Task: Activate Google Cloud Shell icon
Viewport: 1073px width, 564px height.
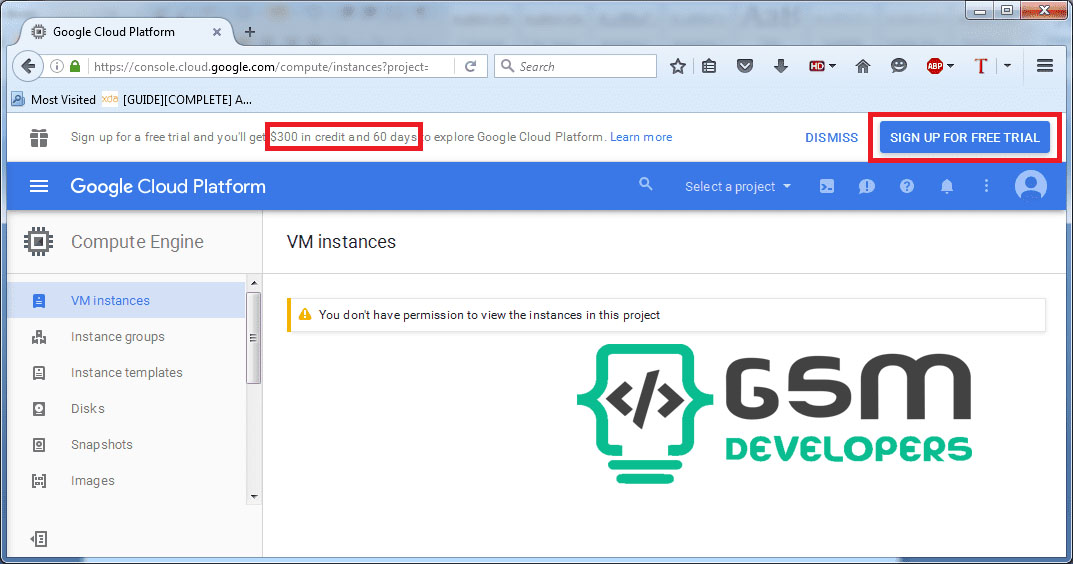Action: click(x=827, y=186)
